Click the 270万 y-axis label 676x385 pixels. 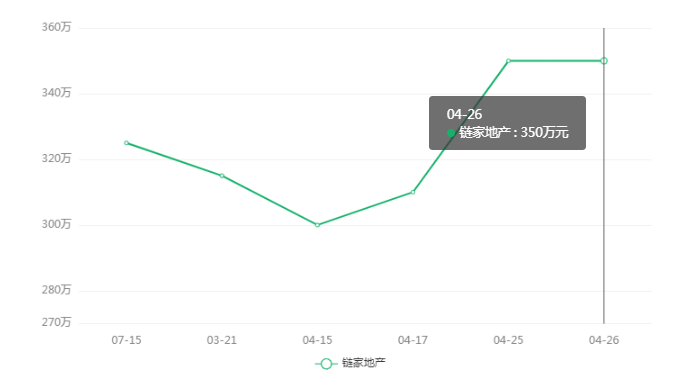[x=56, y=322]
